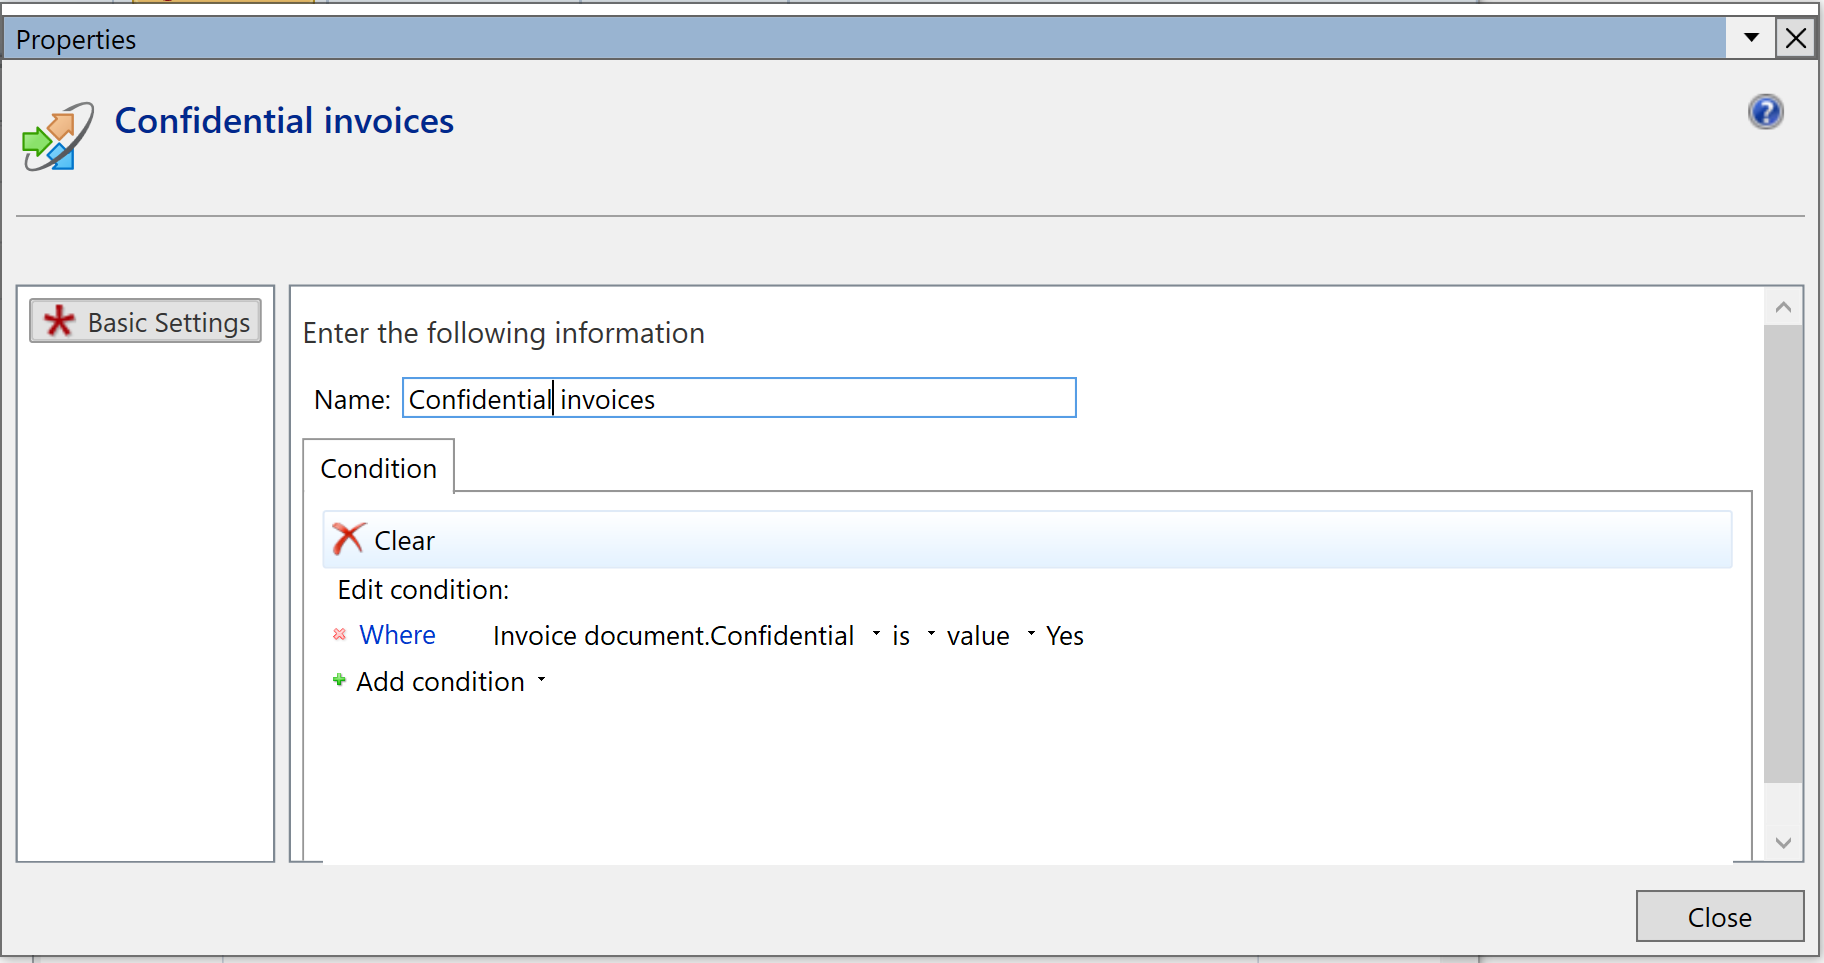
Task: Open the help icon in Properties dialog
Action: (x=1765, y=112)
